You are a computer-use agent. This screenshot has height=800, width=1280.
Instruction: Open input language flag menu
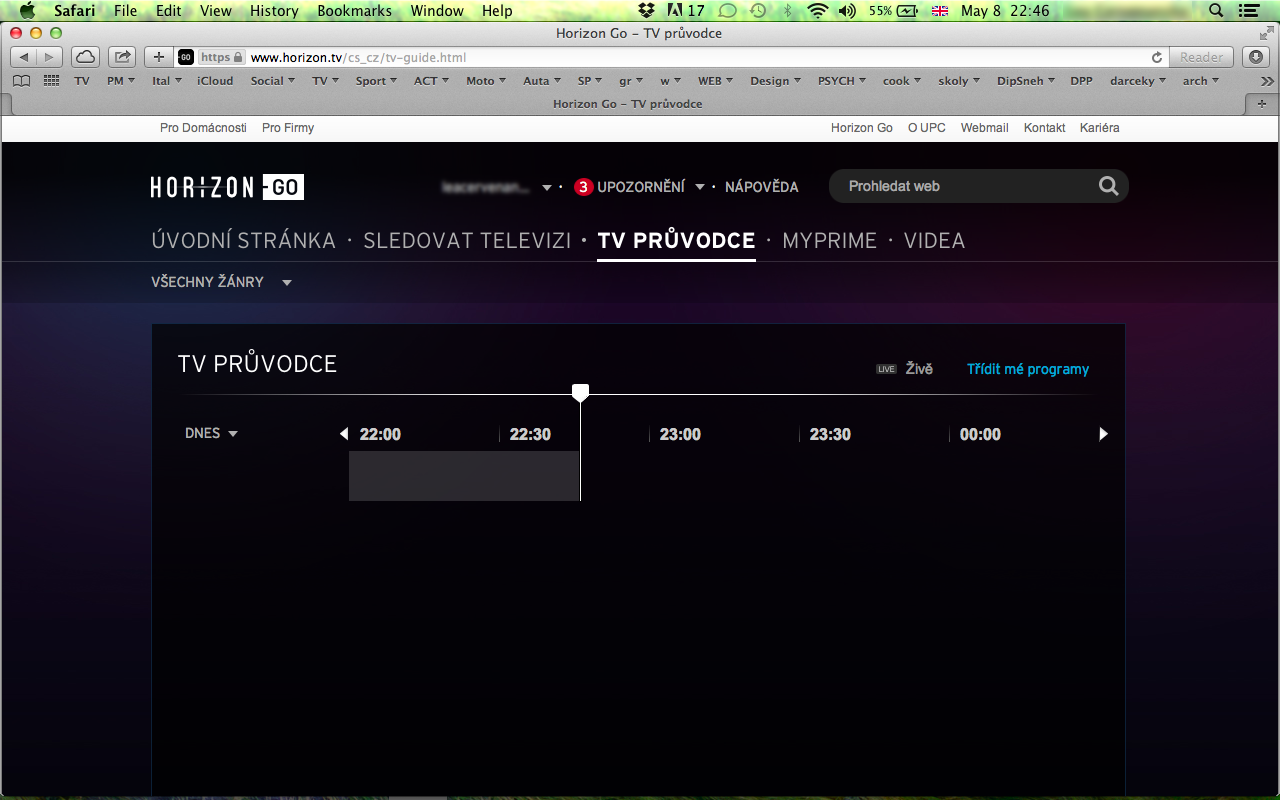coord(939,11)
